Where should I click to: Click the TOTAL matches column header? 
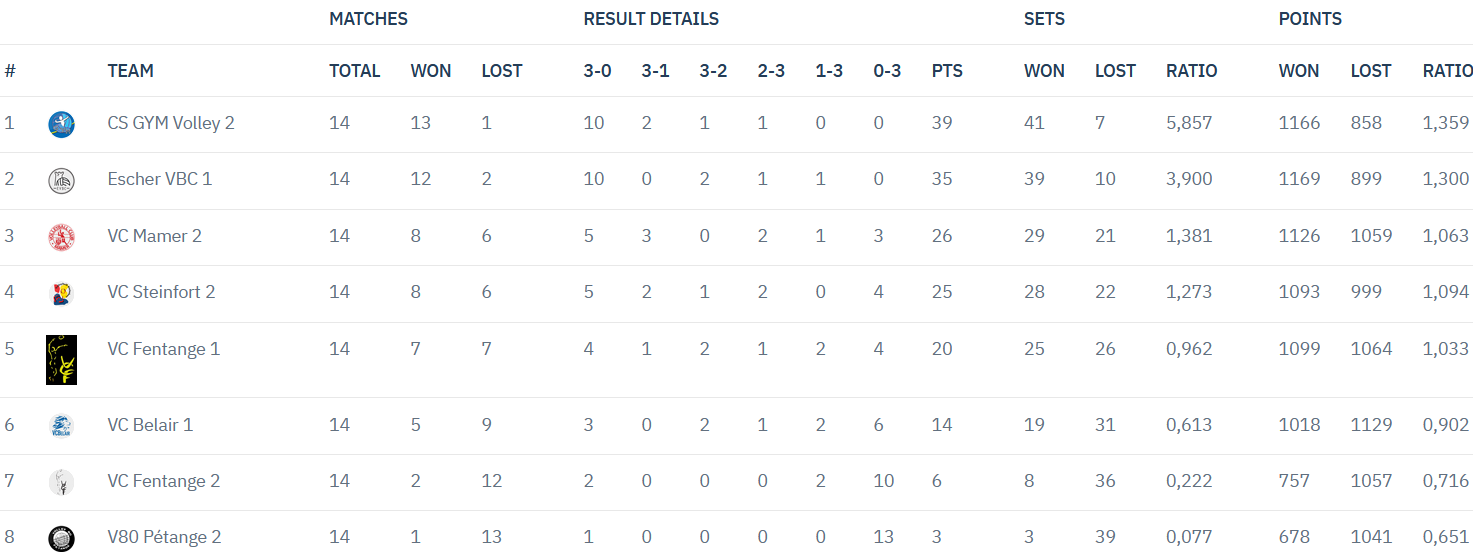pyautogui.click(x=355, y=71)
